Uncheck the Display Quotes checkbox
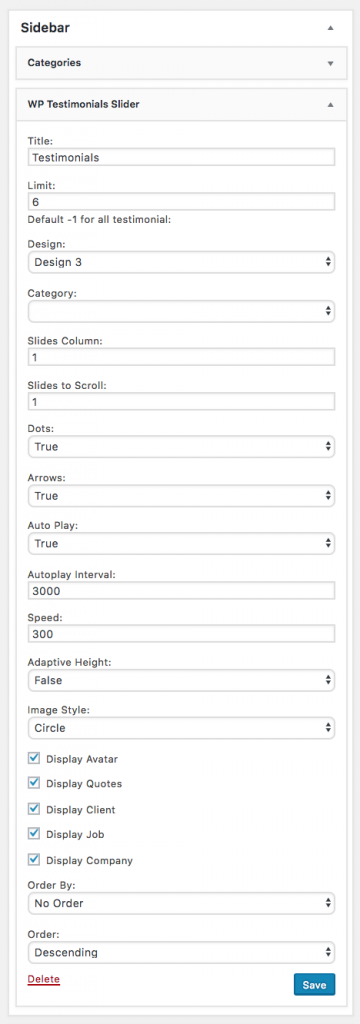 click(x=33, y=782)
